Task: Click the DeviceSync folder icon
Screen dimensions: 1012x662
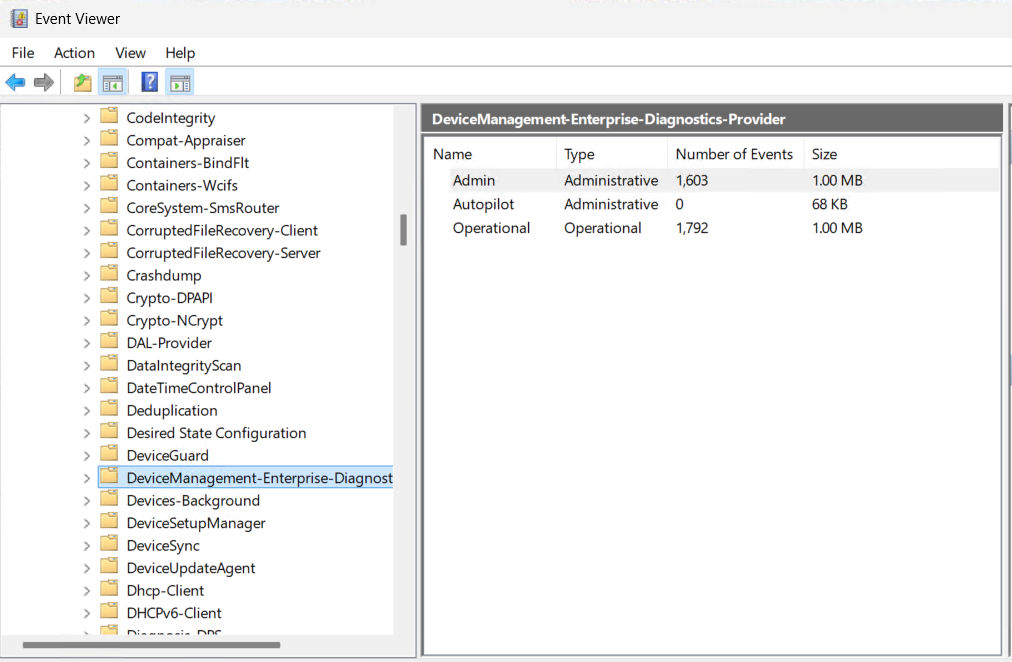Action: pos(110,544)
